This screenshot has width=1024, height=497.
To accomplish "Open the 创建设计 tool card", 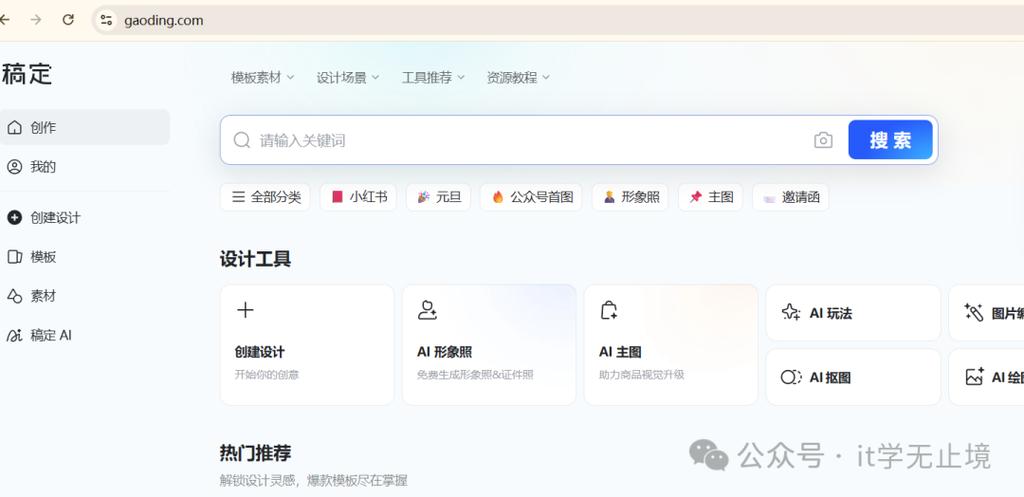I will [x=307, y=345].
